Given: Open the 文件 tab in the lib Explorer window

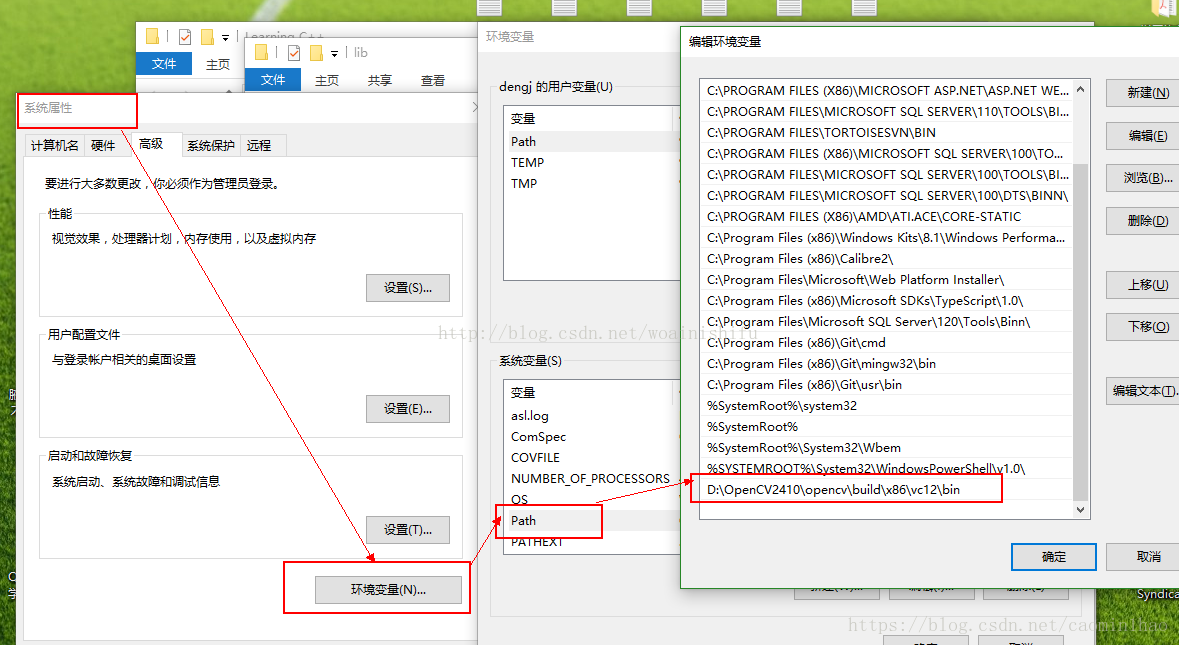Looking at the screenshot, I should [x=273, y=80].
